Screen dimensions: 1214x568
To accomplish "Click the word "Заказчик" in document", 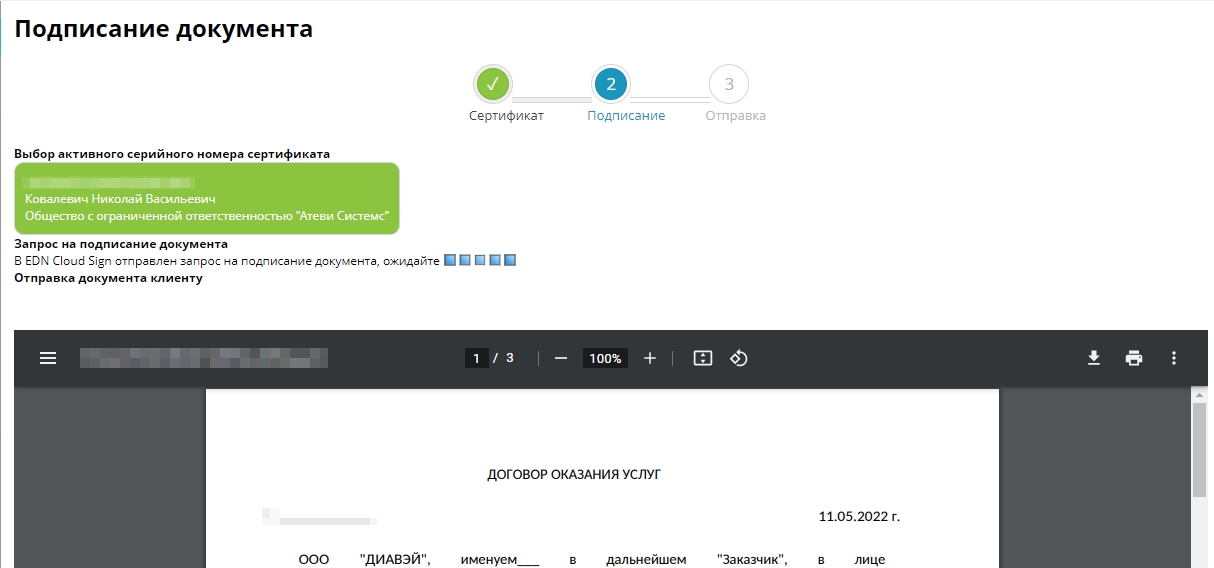I will point(752,560).
